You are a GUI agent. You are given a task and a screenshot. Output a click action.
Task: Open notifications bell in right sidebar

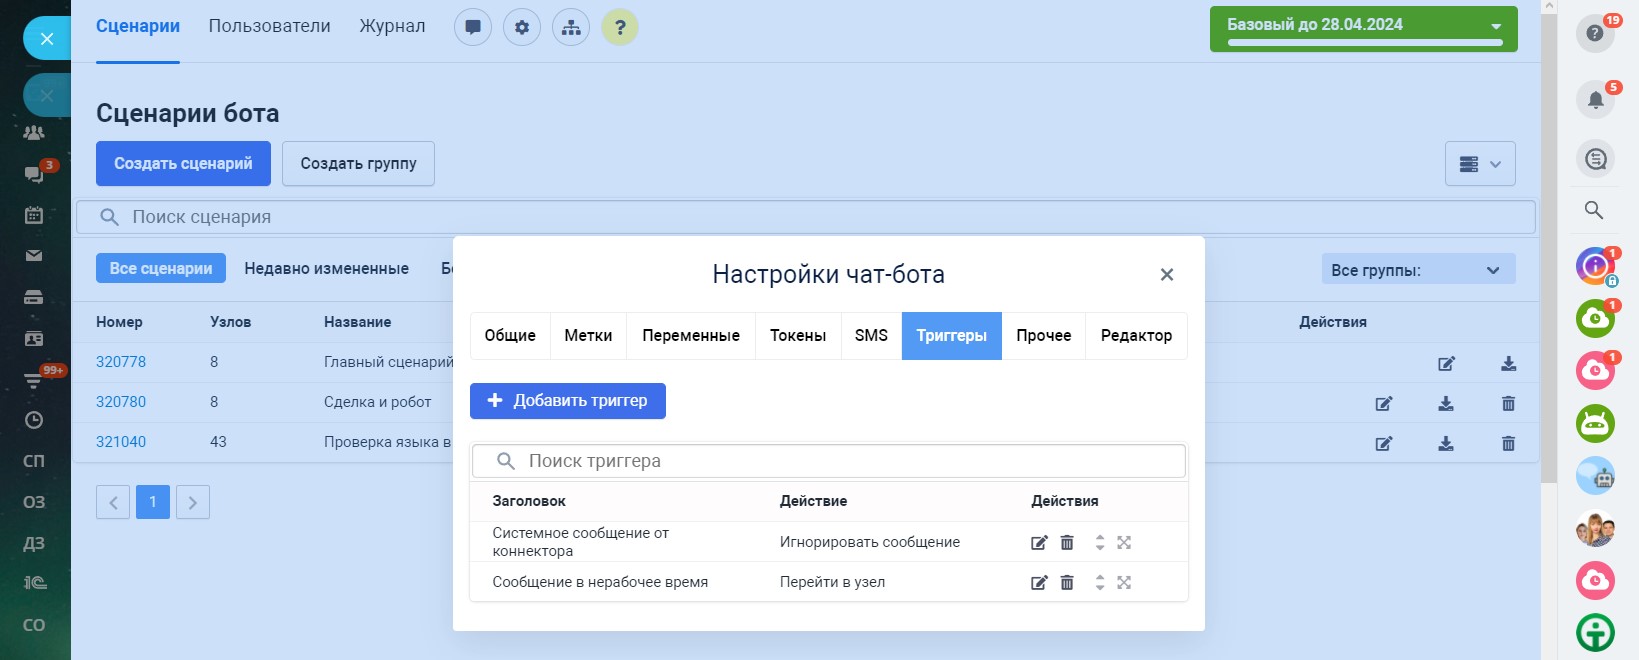point(1595,99)
